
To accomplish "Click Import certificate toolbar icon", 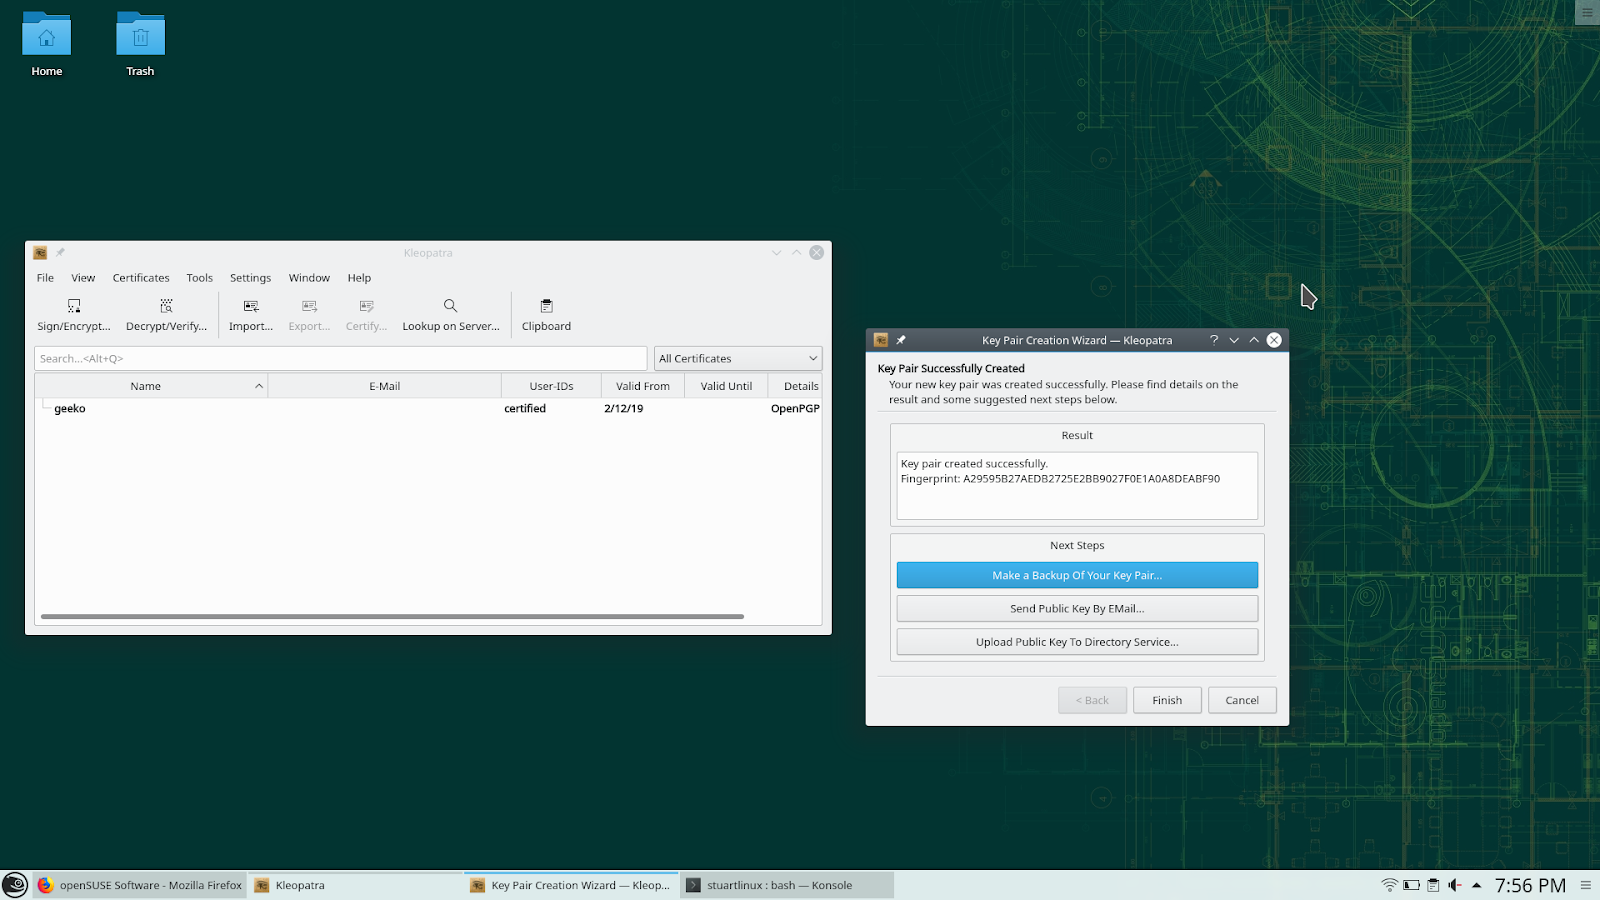I will [x=251, y=314].
